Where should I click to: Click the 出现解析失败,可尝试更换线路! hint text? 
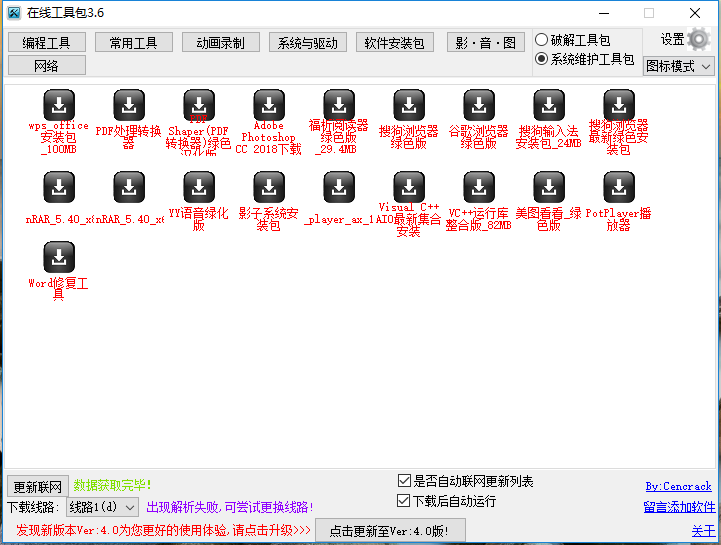tap(230, 507)
